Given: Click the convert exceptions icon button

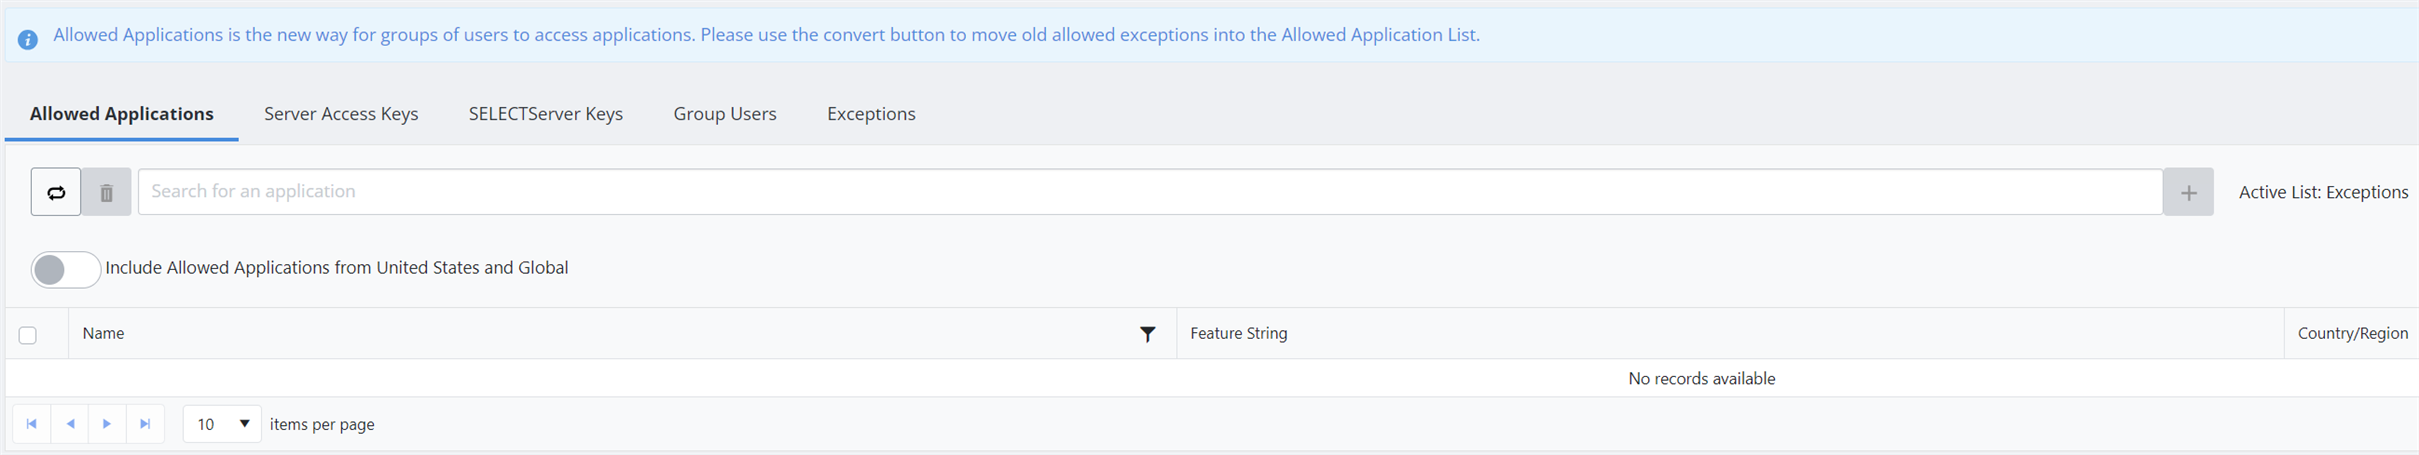Looking at the screenshot, I should coord(56,192).
